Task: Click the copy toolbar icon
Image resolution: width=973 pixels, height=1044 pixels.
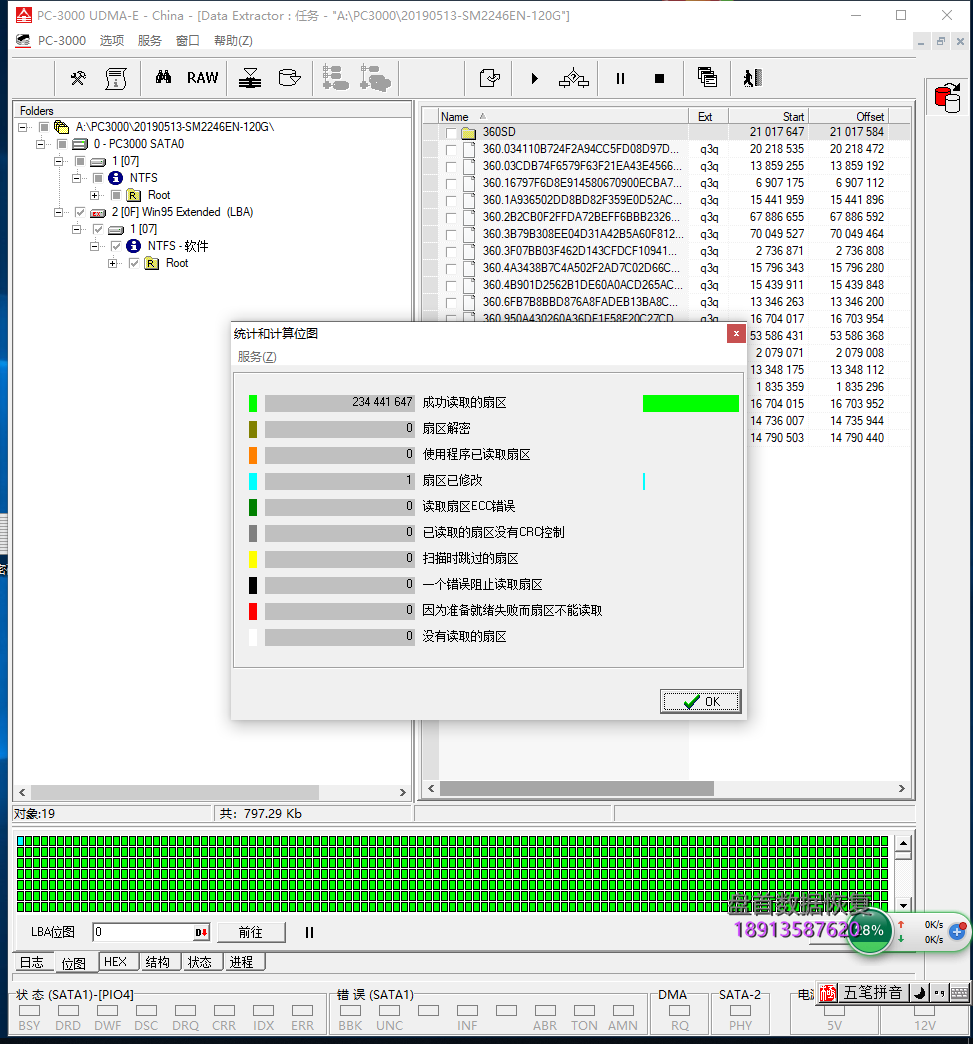Action: (x=707, y=77)
